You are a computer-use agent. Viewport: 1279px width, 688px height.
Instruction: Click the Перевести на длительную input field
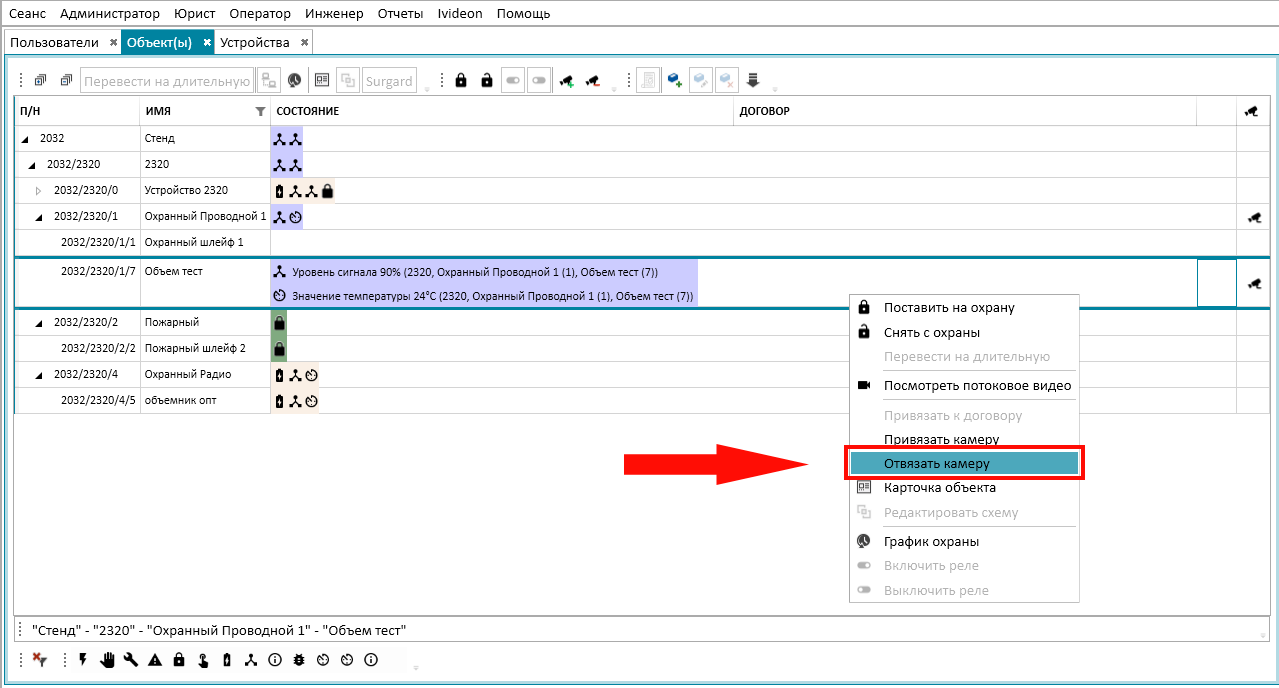click(x=167, y=81)
